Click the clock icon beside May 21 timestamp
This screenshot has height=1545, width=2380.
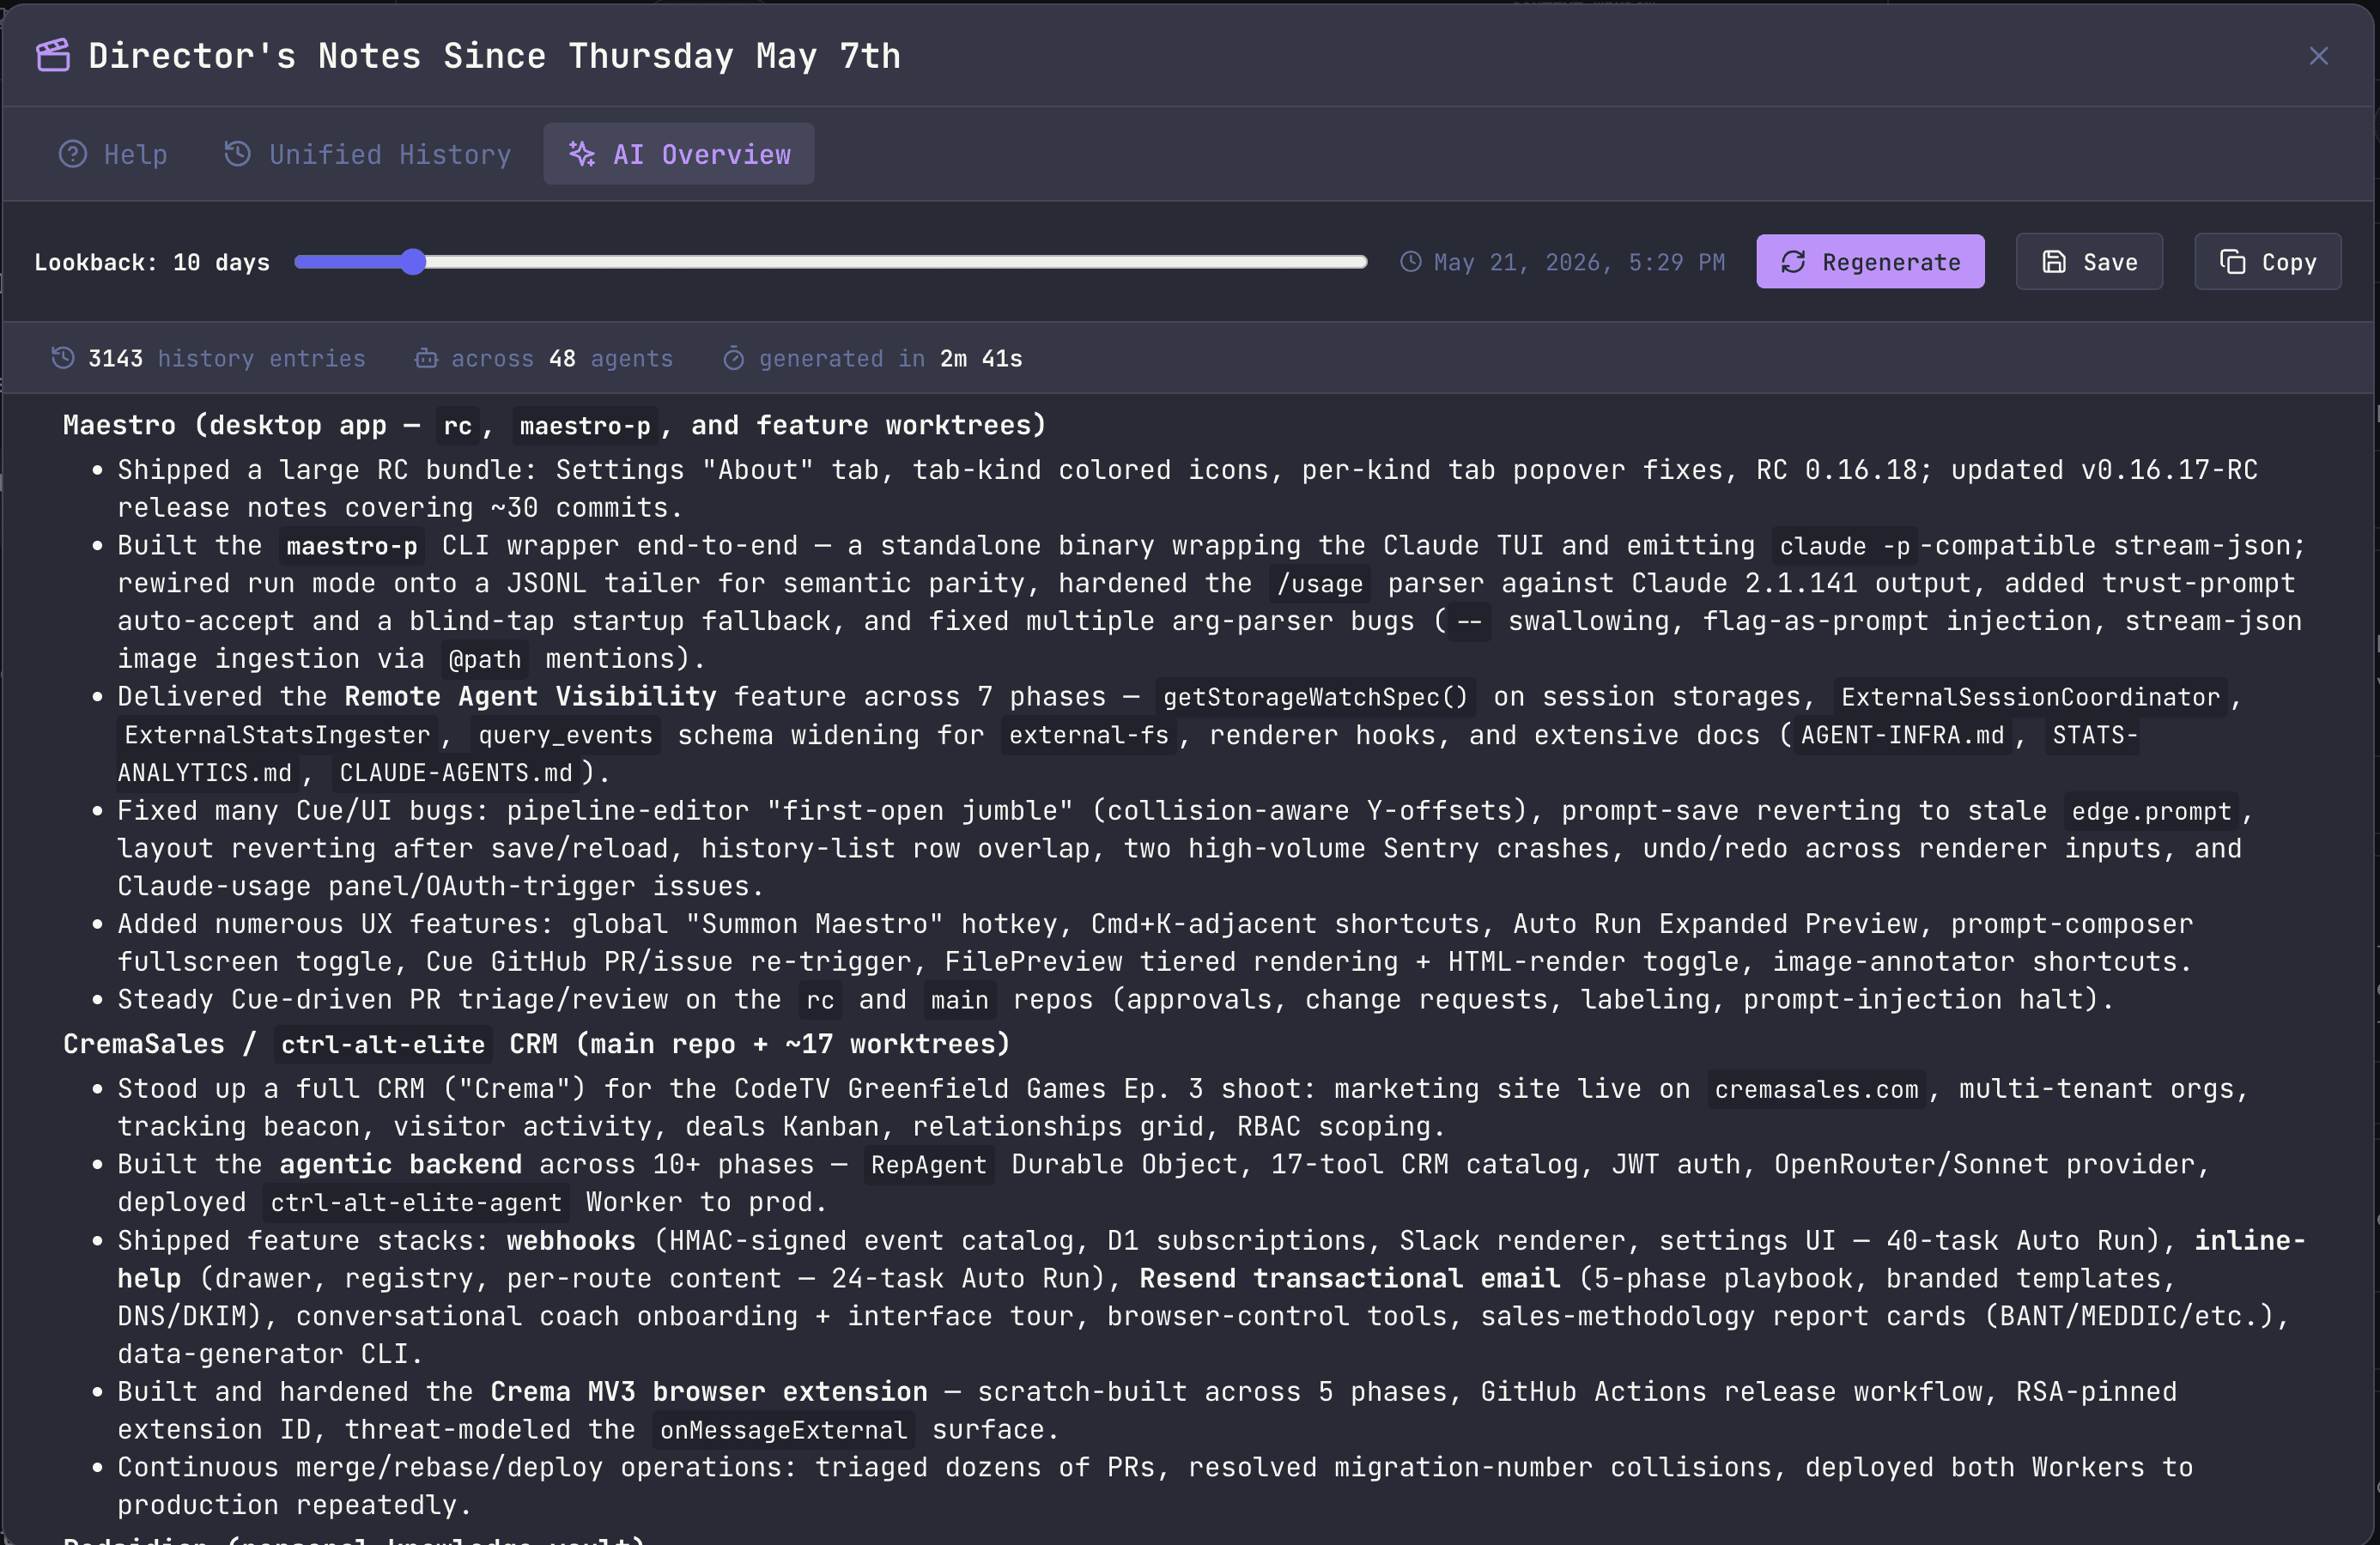(x=1410, y=262)
